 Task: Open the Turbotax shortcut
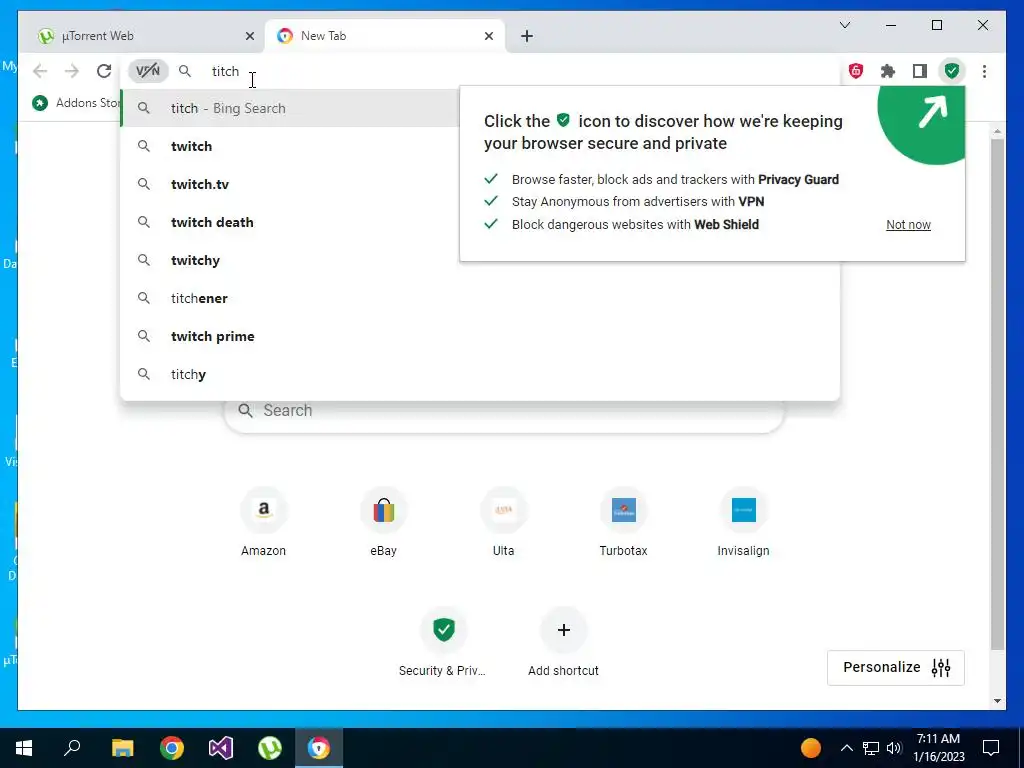click(624, 522)
